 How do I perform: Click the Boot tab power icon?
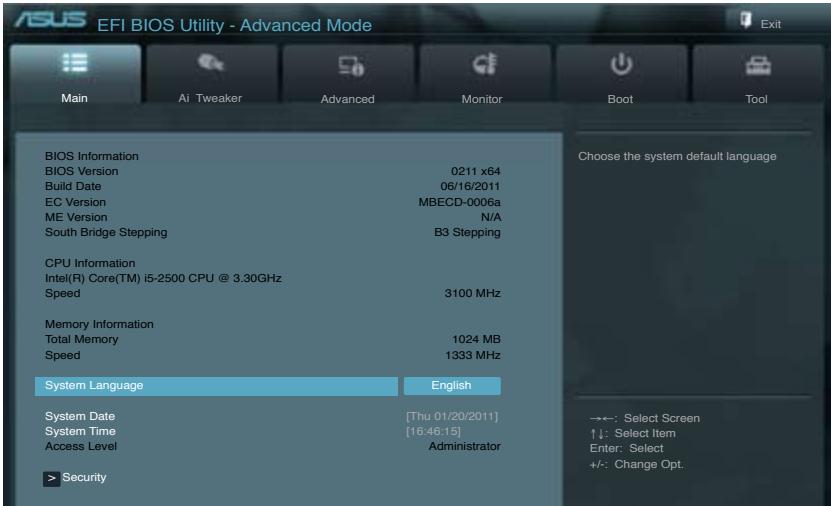[621, 64]
